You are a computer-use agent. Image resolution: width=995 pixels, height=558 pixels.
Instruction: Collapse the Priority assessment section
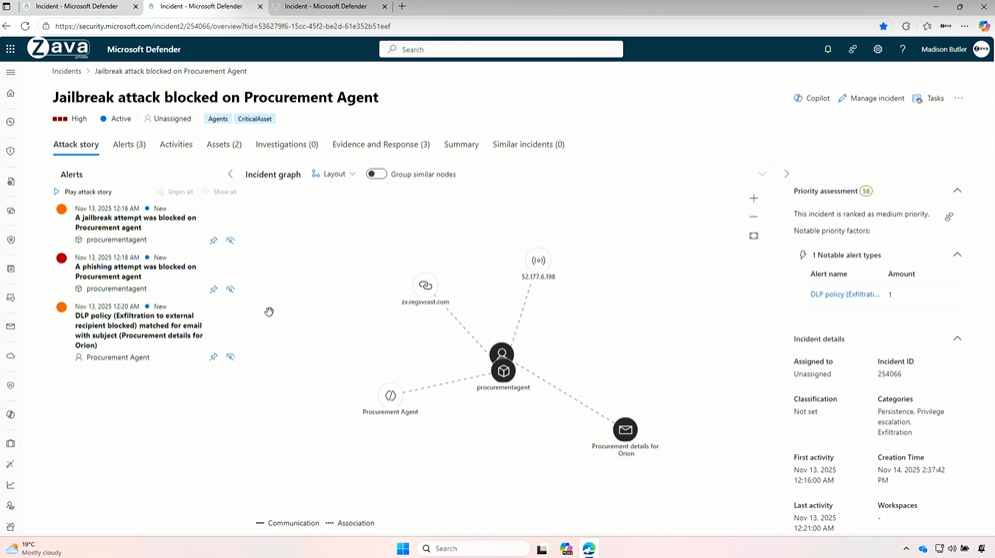[x=957, y=190]
